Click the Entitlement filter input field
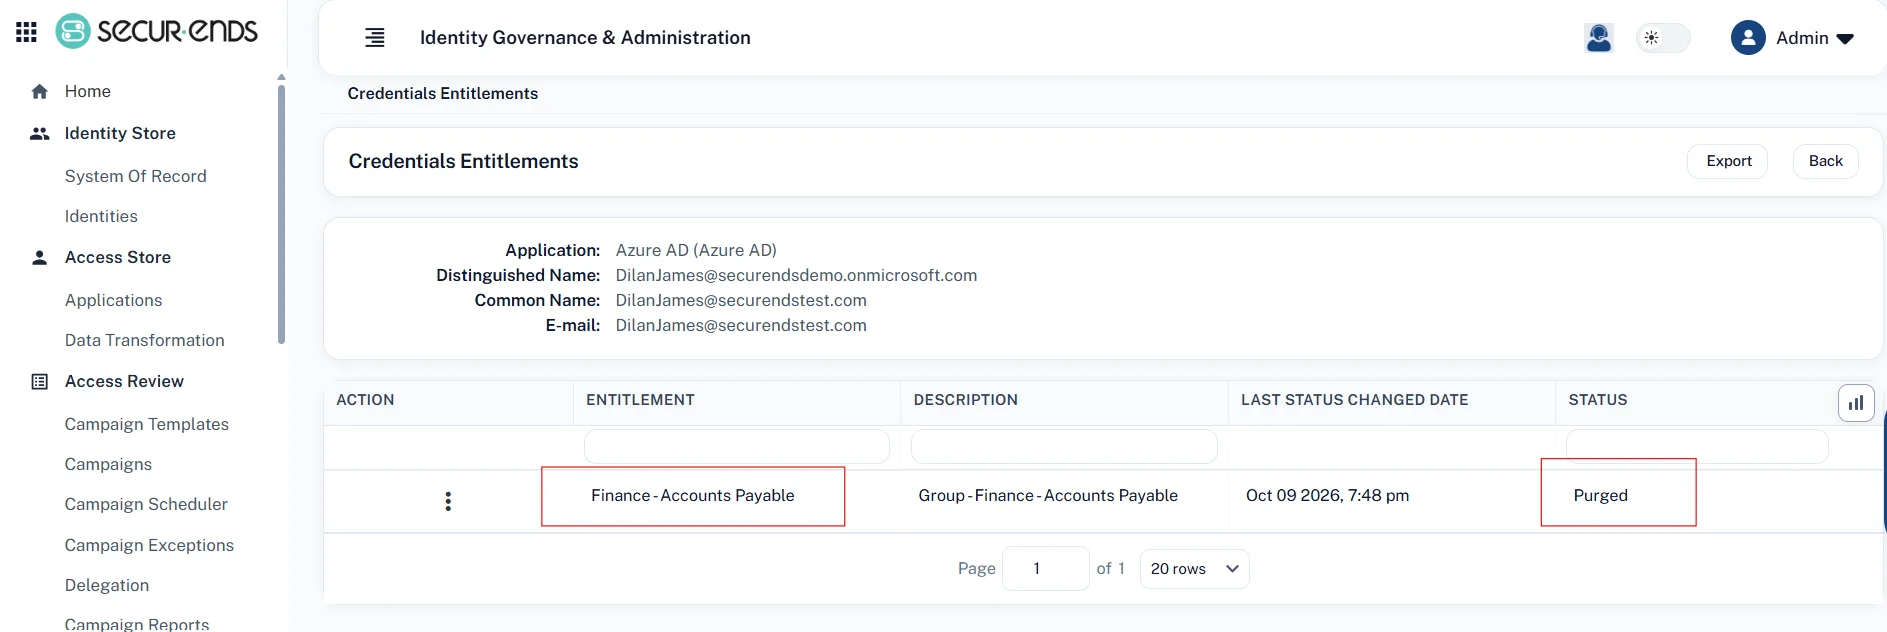The image size is (1887, 632). [x=737, y=446]
